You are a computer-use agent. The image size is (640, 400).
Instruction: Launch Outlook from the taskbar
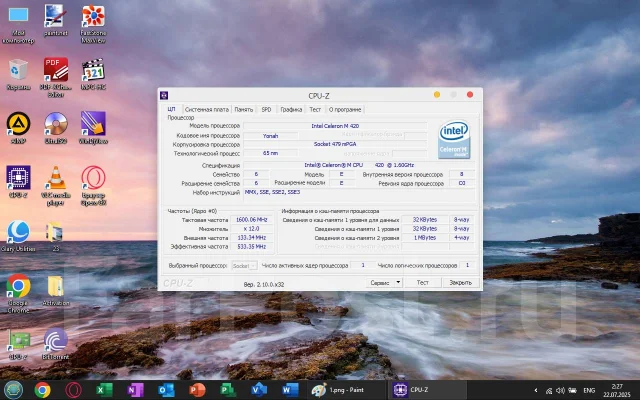(x=166, y=390)
